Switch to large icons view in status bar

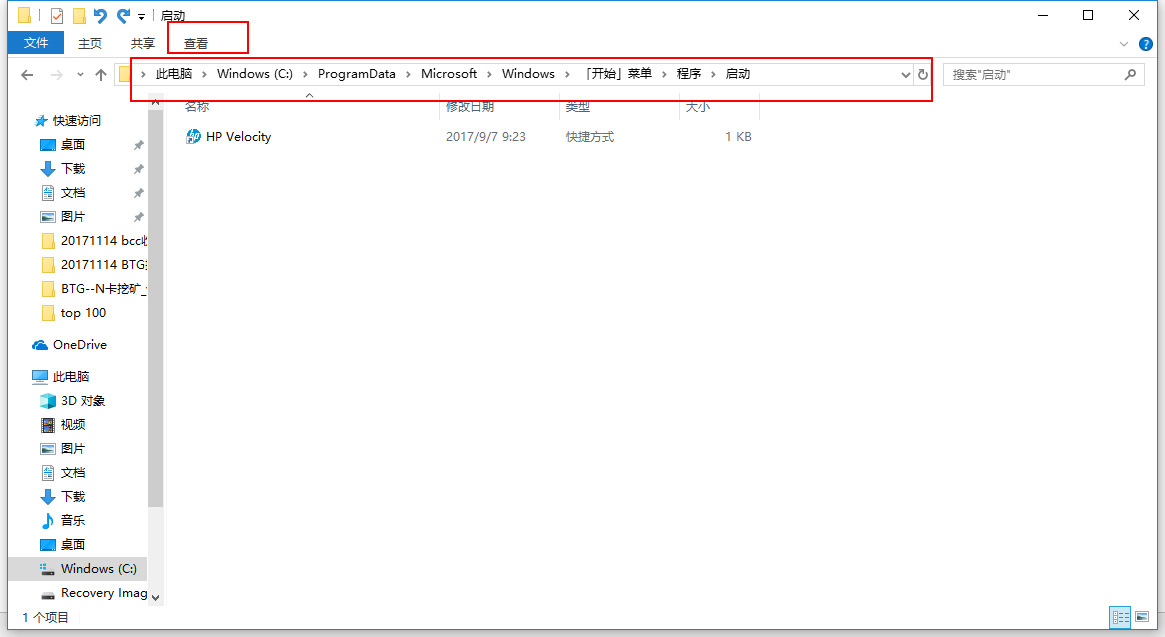point(1142,617)
